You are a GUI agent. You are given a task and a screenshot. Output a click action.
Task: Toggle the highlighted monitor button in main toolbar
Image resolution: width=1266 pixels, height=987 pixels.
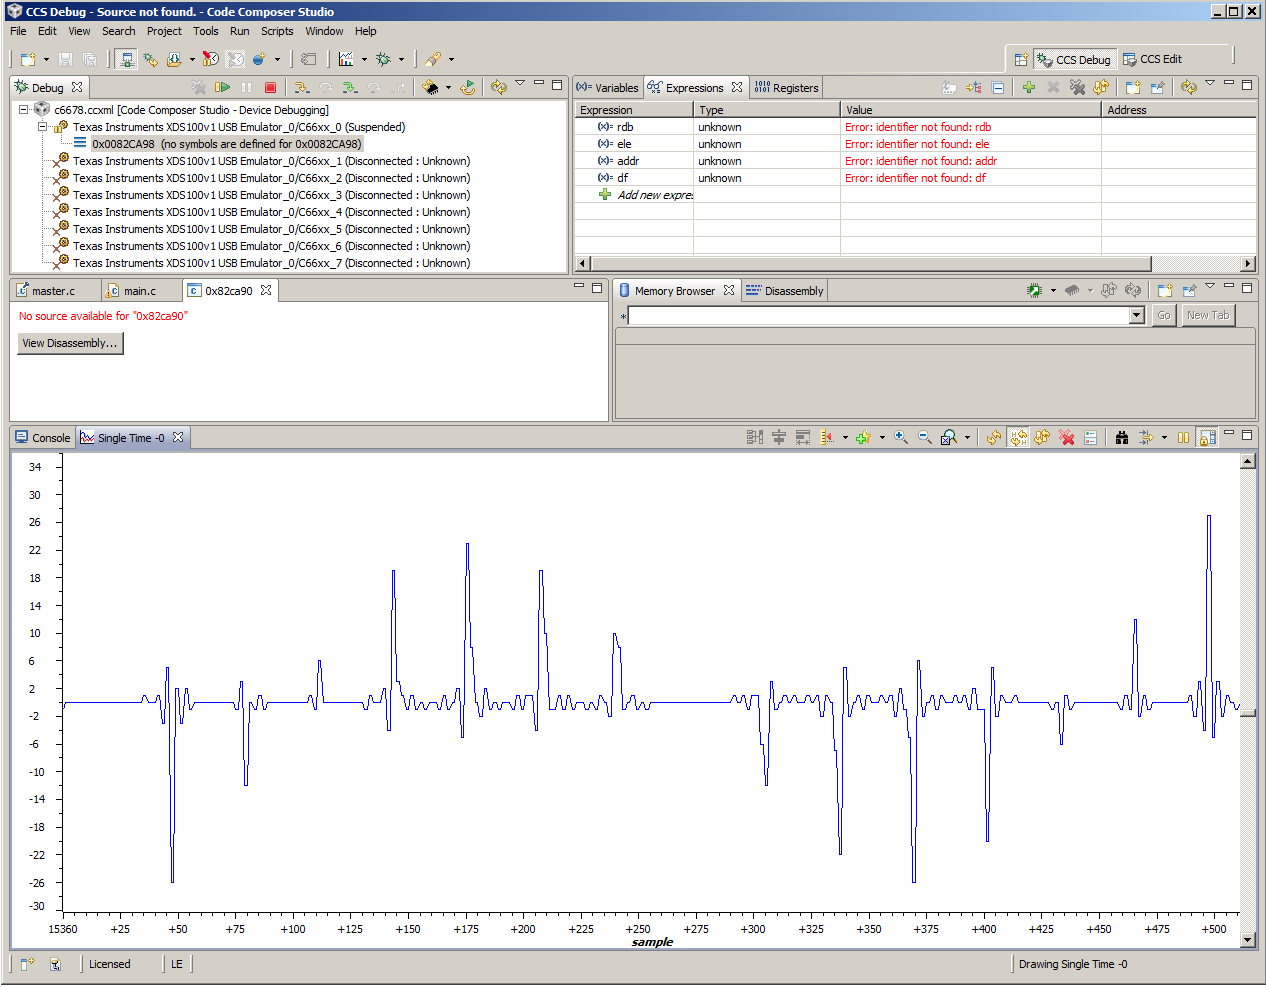pyautogui.click(x=126, y=60)
